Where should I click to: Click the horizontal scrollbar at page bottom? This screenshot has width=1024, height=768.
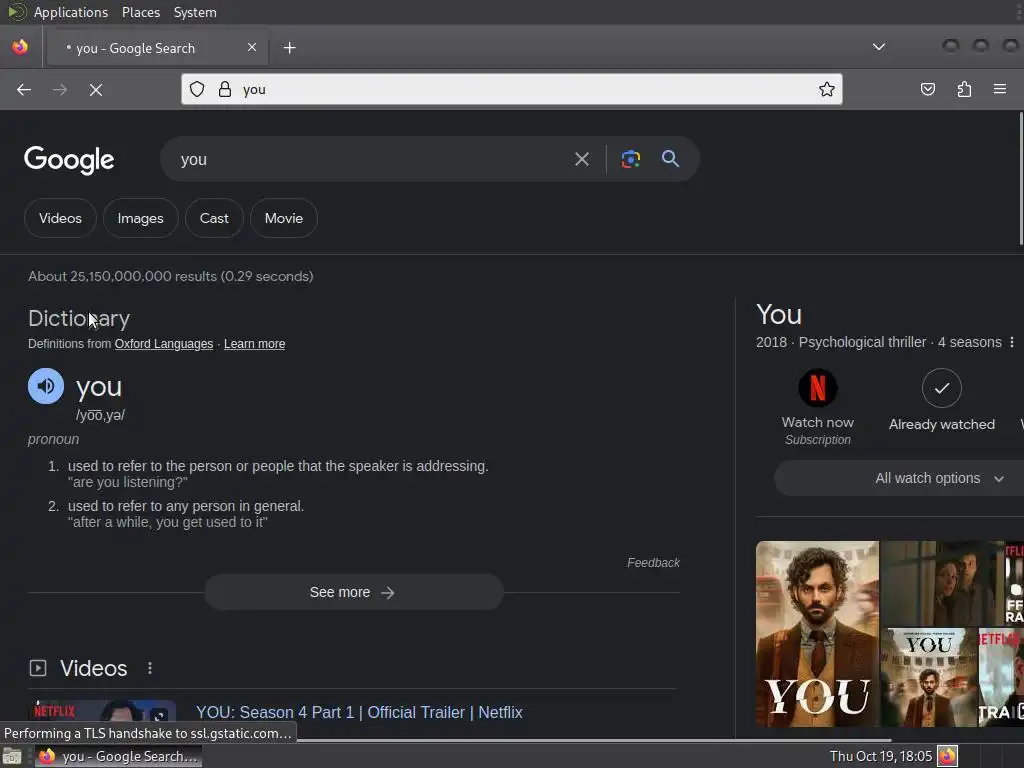(x=594, y=740)
